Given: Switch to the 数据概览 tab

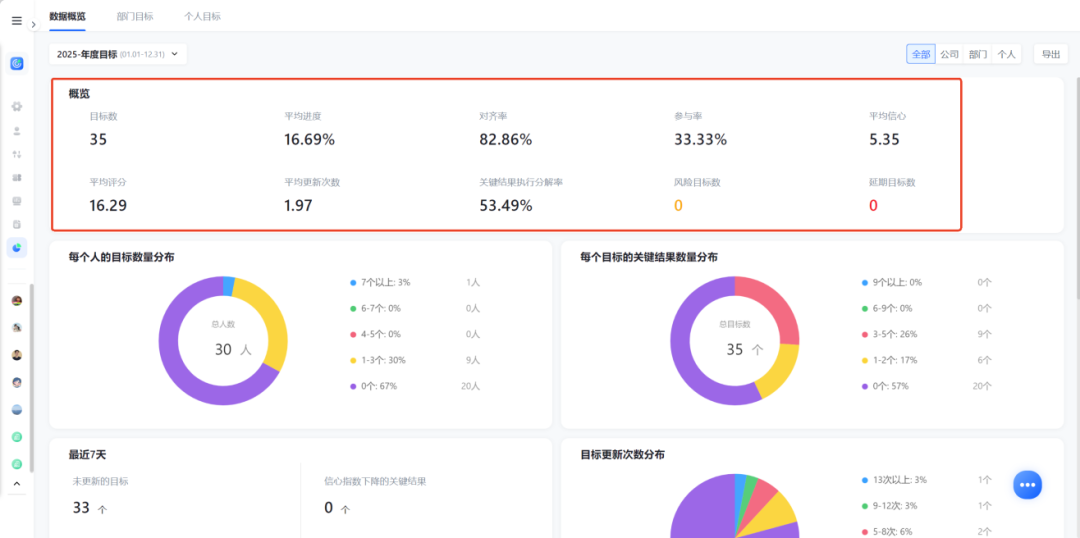Looking at the screenshot, I should pyautogui.click(x=68, y=16).
